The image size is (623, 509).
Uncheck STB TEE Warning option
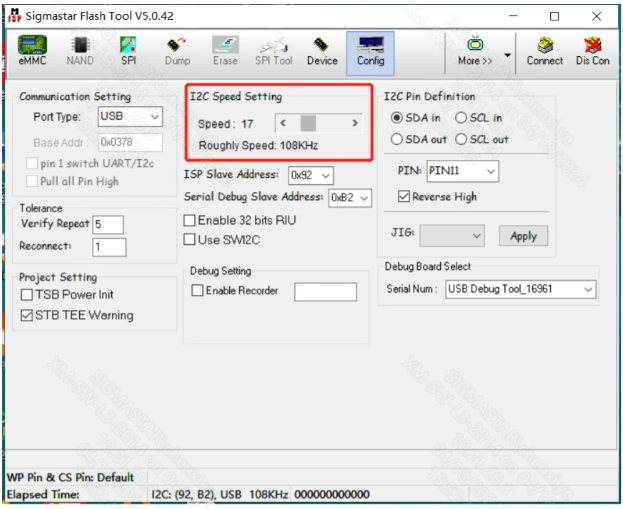click(27, 315)
